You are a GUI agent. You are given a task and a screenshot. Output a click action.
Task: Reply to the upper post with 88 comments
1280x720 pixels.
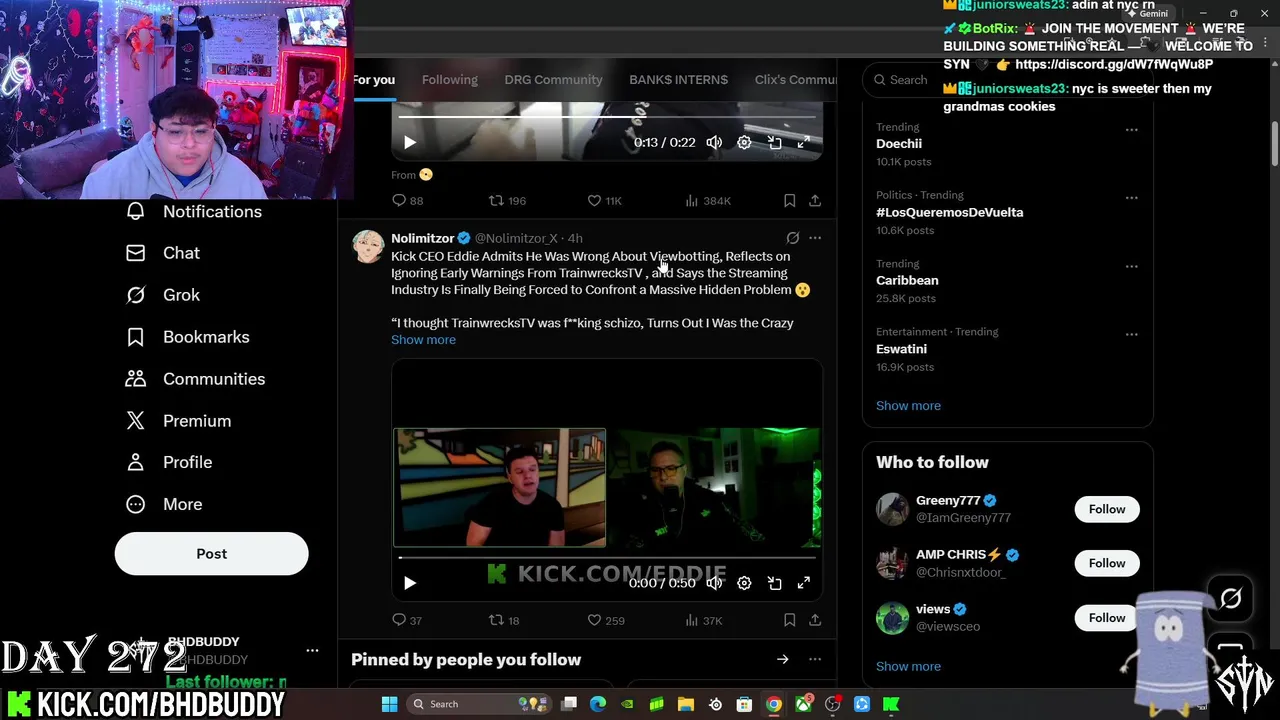coord(407,201)
